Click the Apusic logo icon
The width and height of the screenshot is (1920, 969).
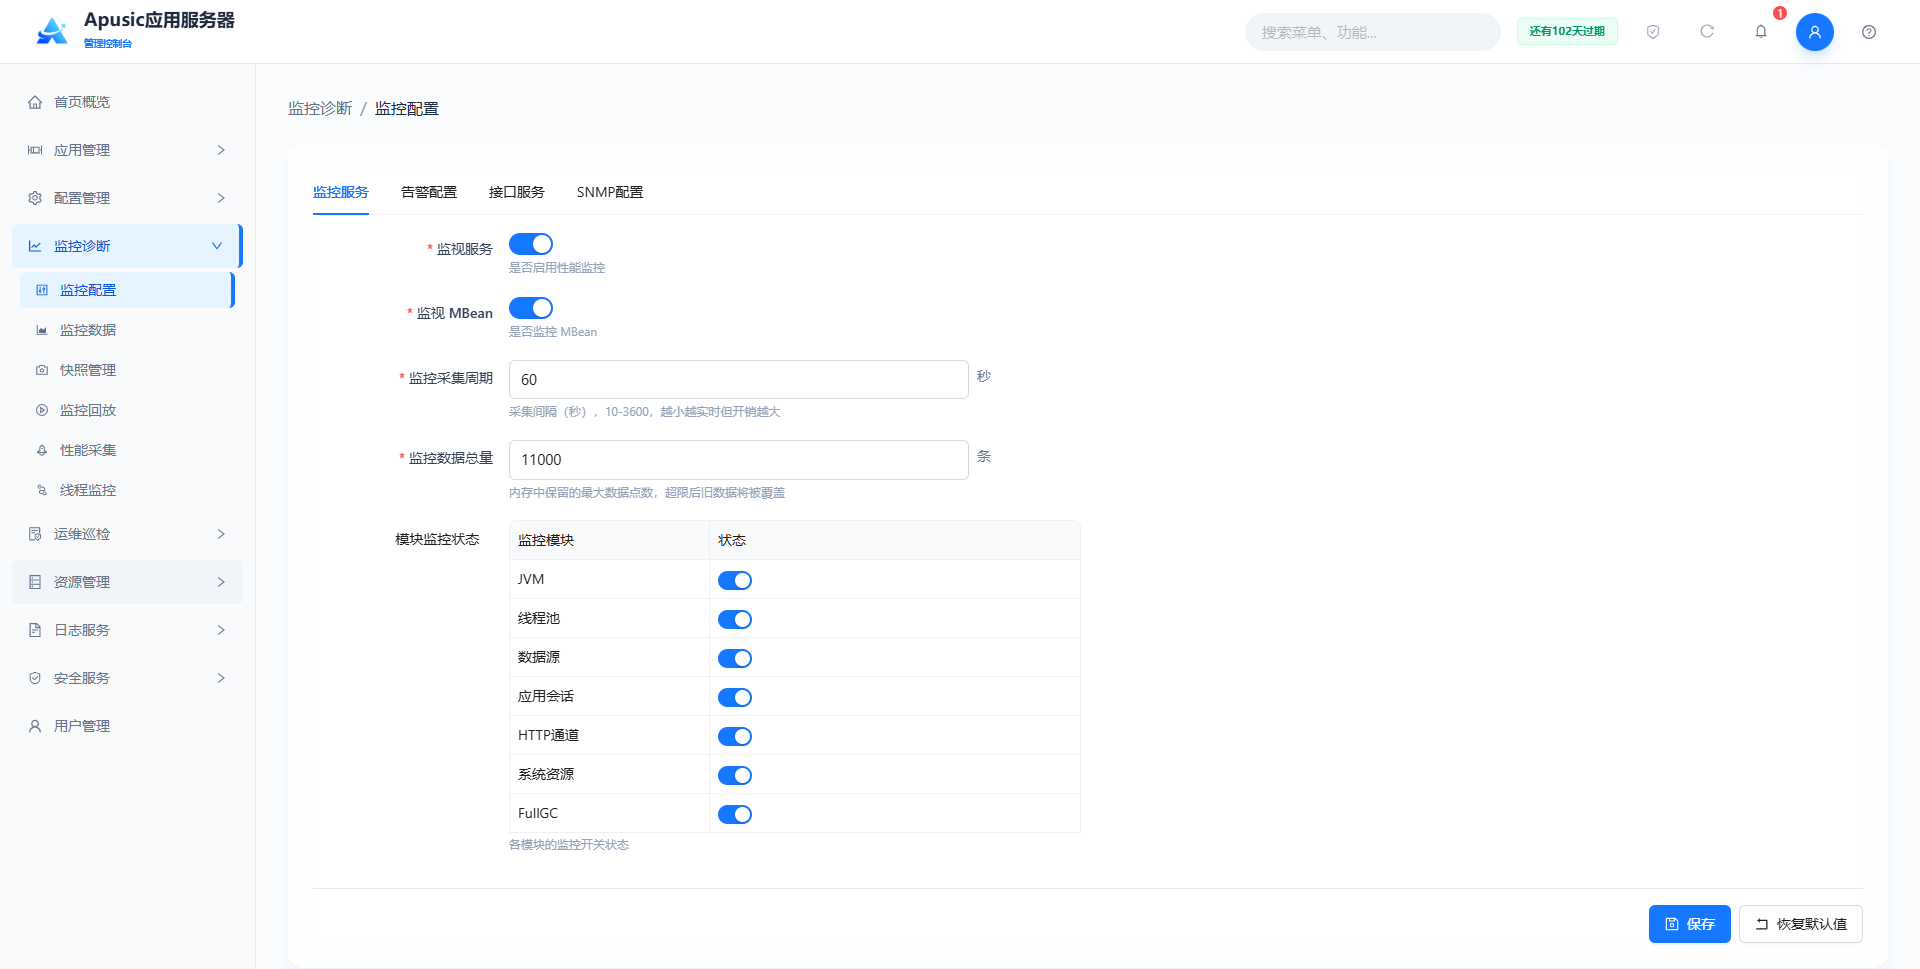(x=52, y=31)
